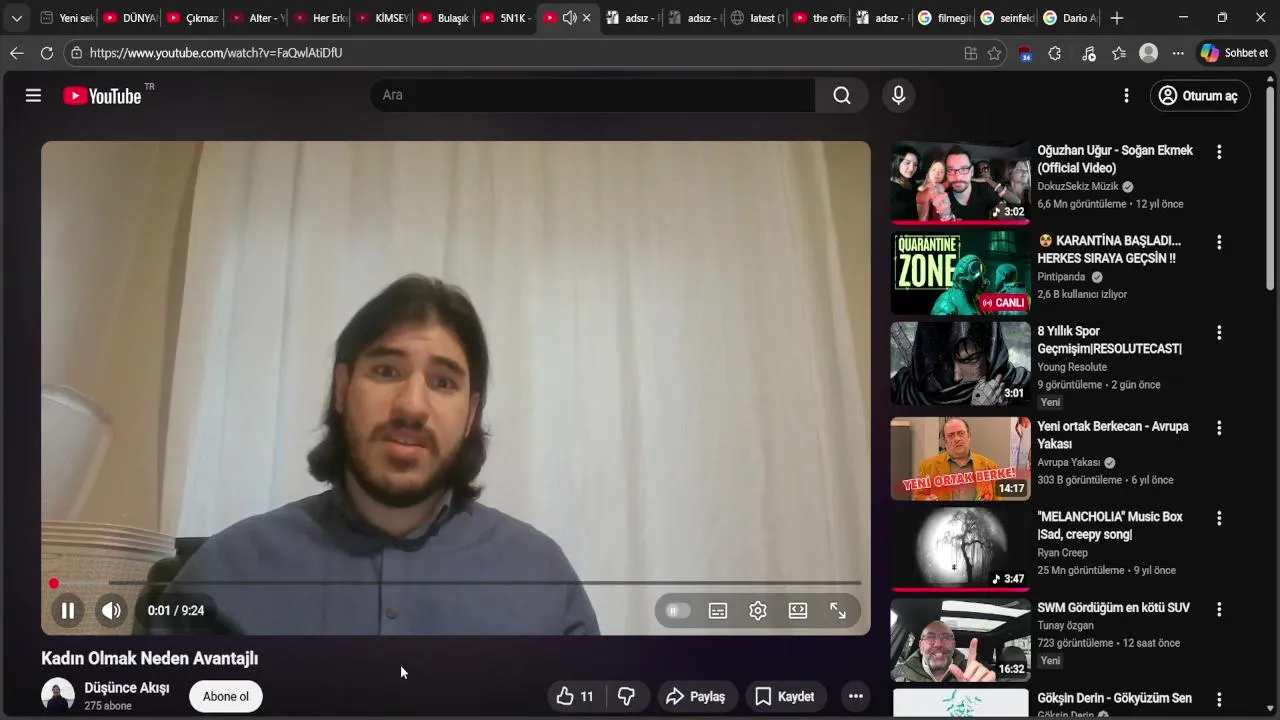Toggle the autoplay switch in the player
The width and height of the screenshot is (1280, 720).
(677, 610)
